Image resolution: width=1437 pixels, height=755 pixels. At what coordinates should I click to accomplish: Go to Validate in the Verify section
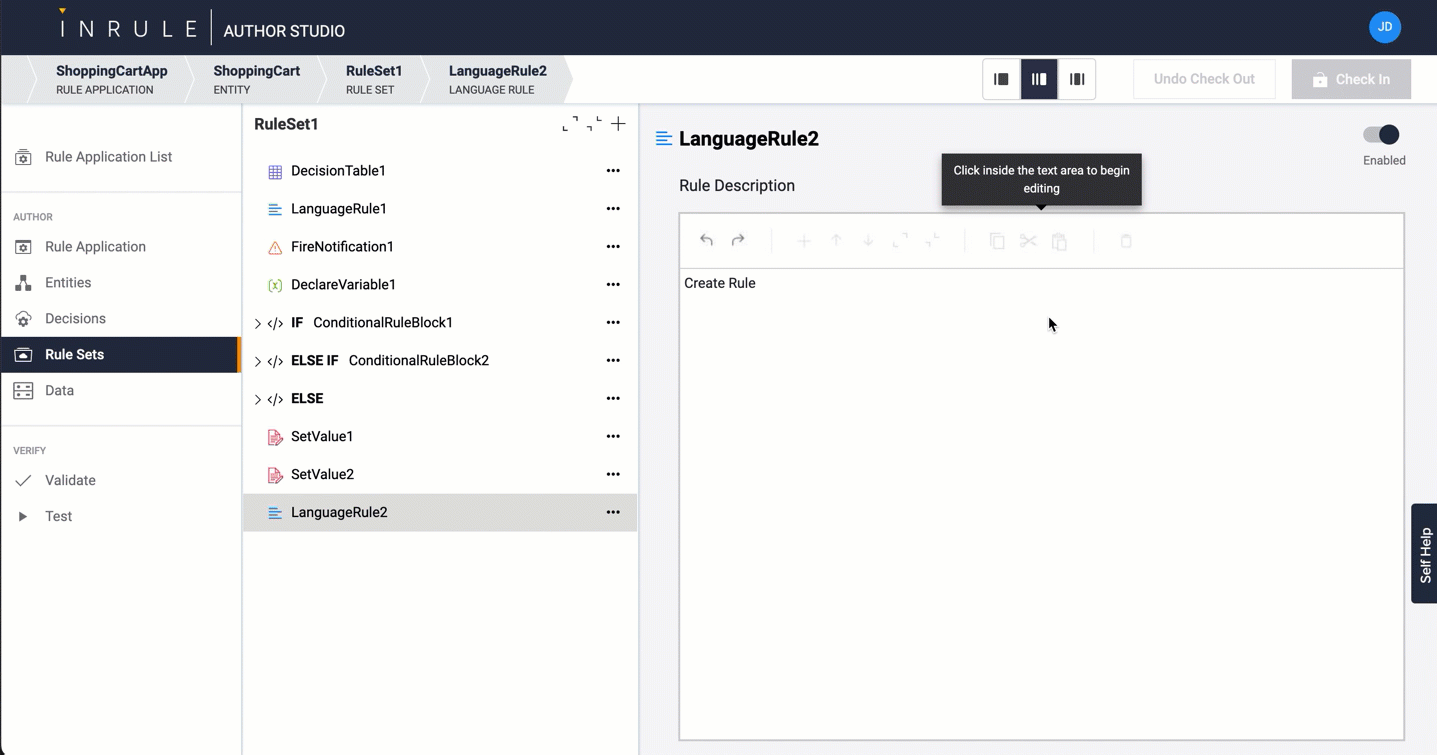70,481
